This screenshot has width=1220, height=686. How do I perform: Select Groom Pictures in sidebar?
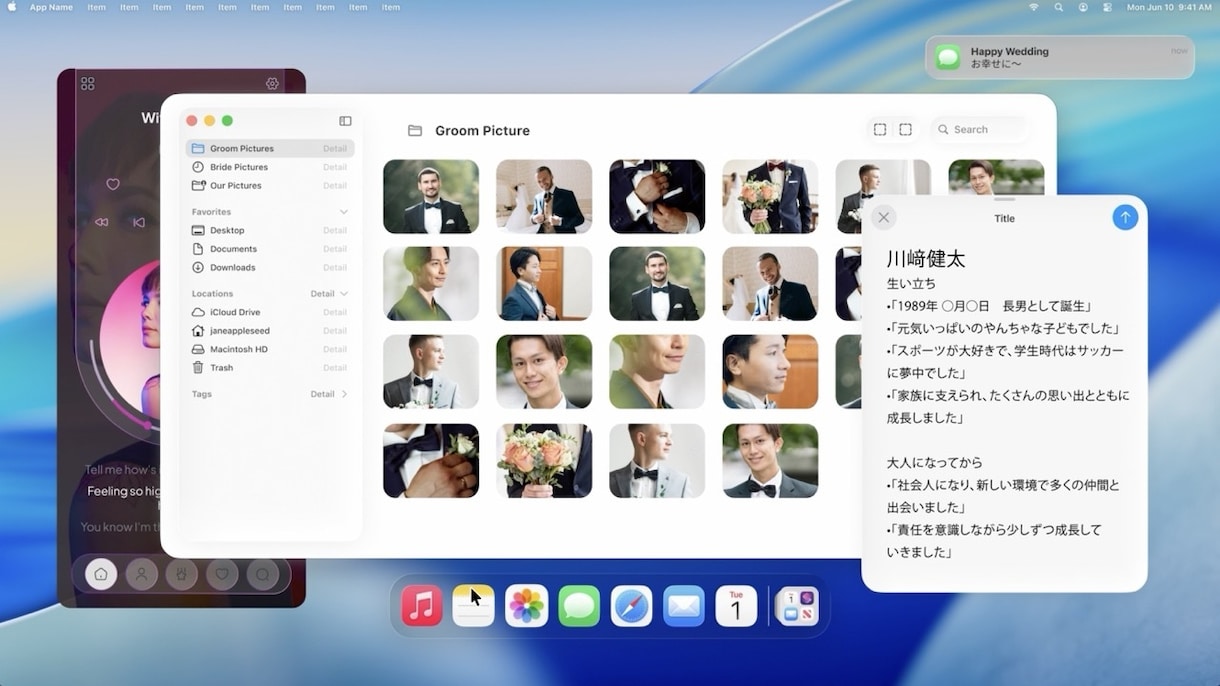coord(270,148)
